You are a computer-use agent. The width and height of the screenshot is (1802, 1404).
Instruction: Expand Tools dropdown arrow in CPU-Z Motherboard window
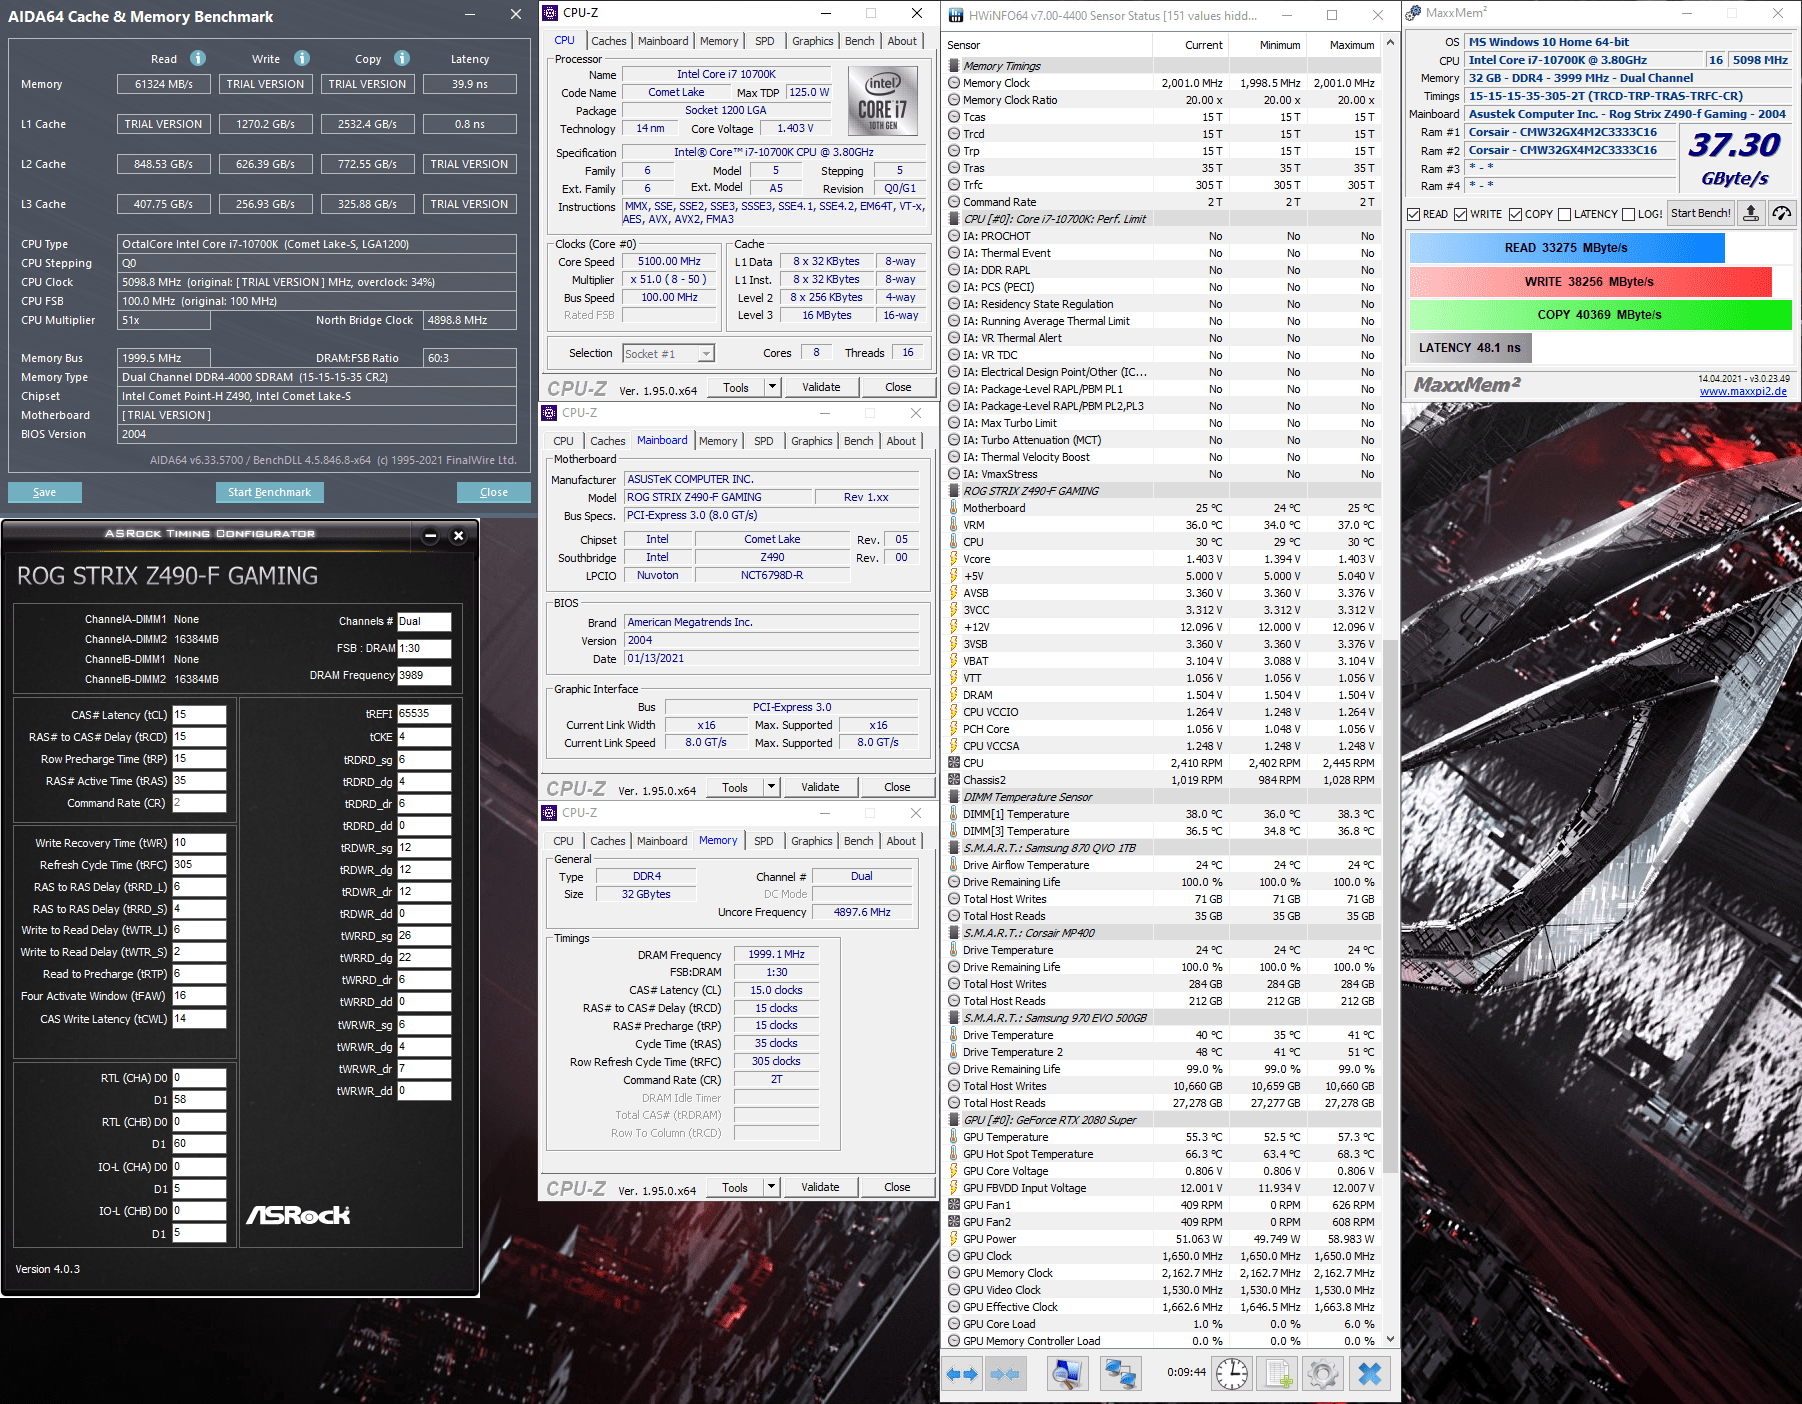pos(771,787)
